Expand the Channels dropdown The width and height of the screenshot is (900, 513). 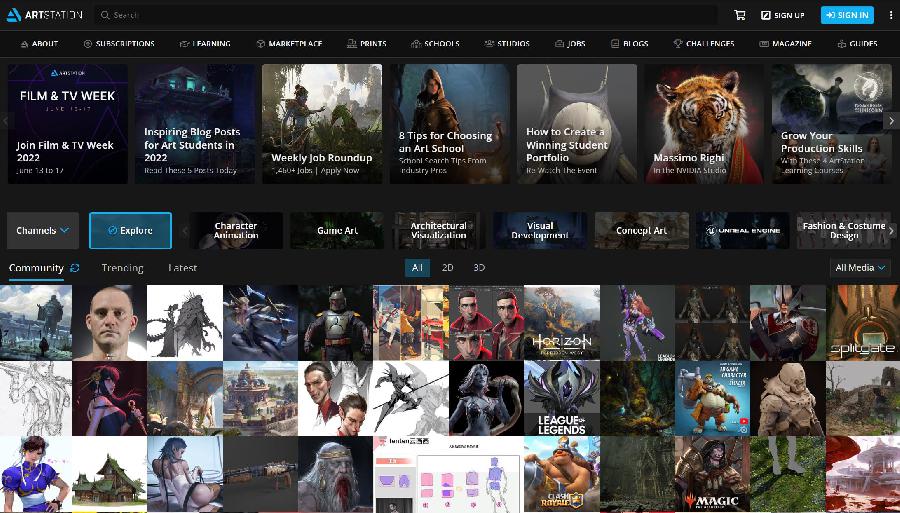coord(42,230)
